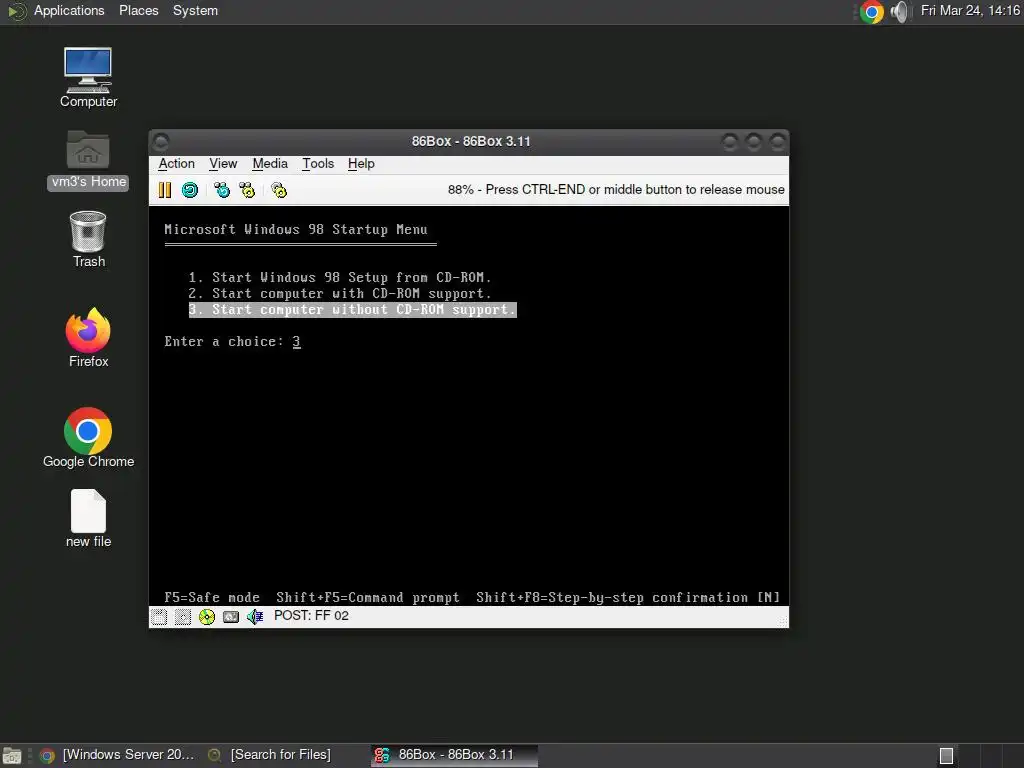Select the new file desktop icon
Image resolution: width=1024 pixels, height=768 pixels.
[88, 519]
